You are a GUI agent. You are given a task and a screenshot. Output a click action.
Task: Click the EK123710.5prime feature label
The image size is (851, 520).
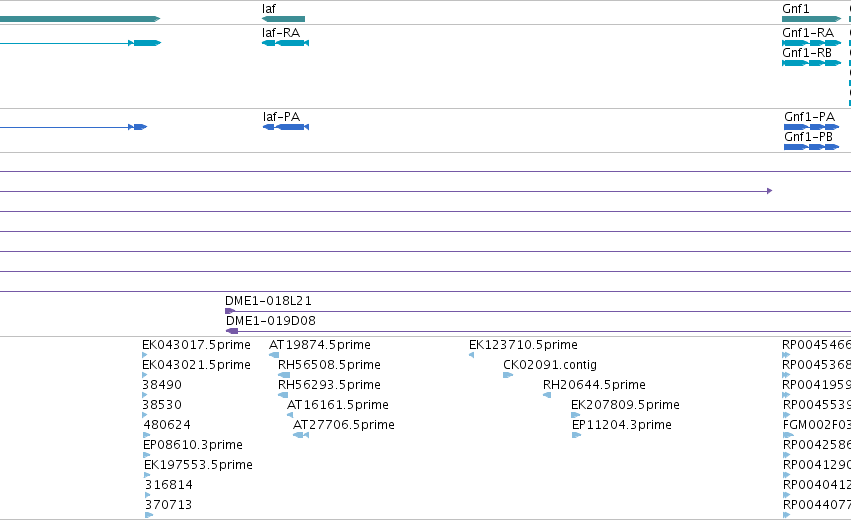point(523,345)
